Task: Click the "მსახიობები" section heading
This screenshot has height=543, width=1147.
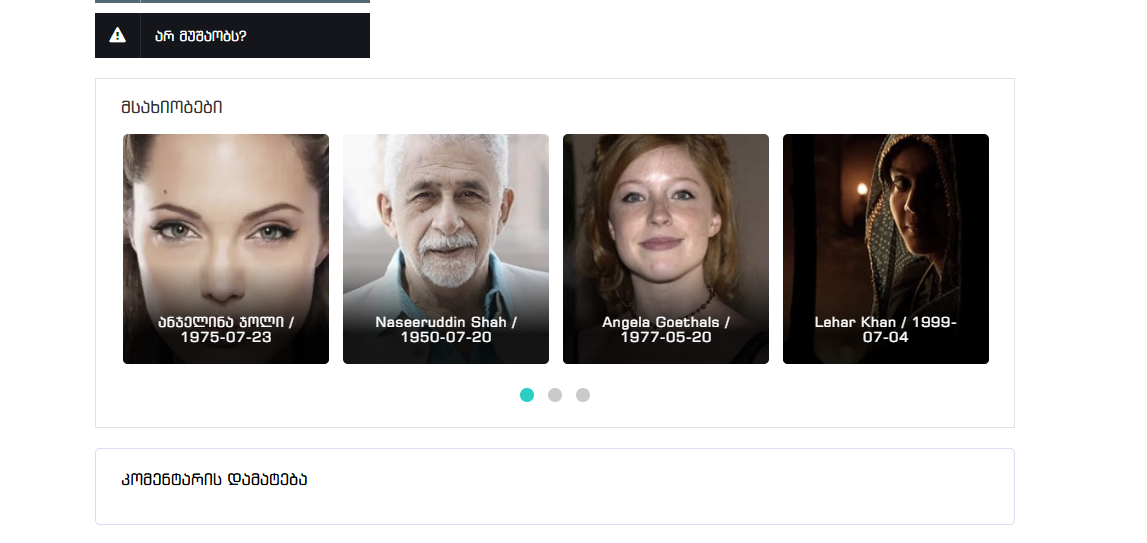Action: (172, 108)
